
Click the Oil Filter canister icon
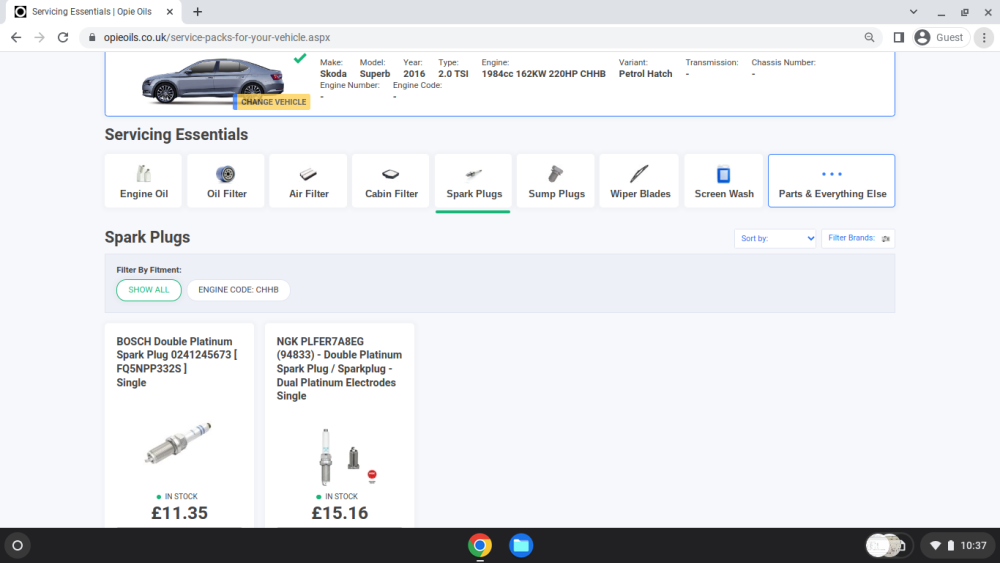(x=225, y=173)
